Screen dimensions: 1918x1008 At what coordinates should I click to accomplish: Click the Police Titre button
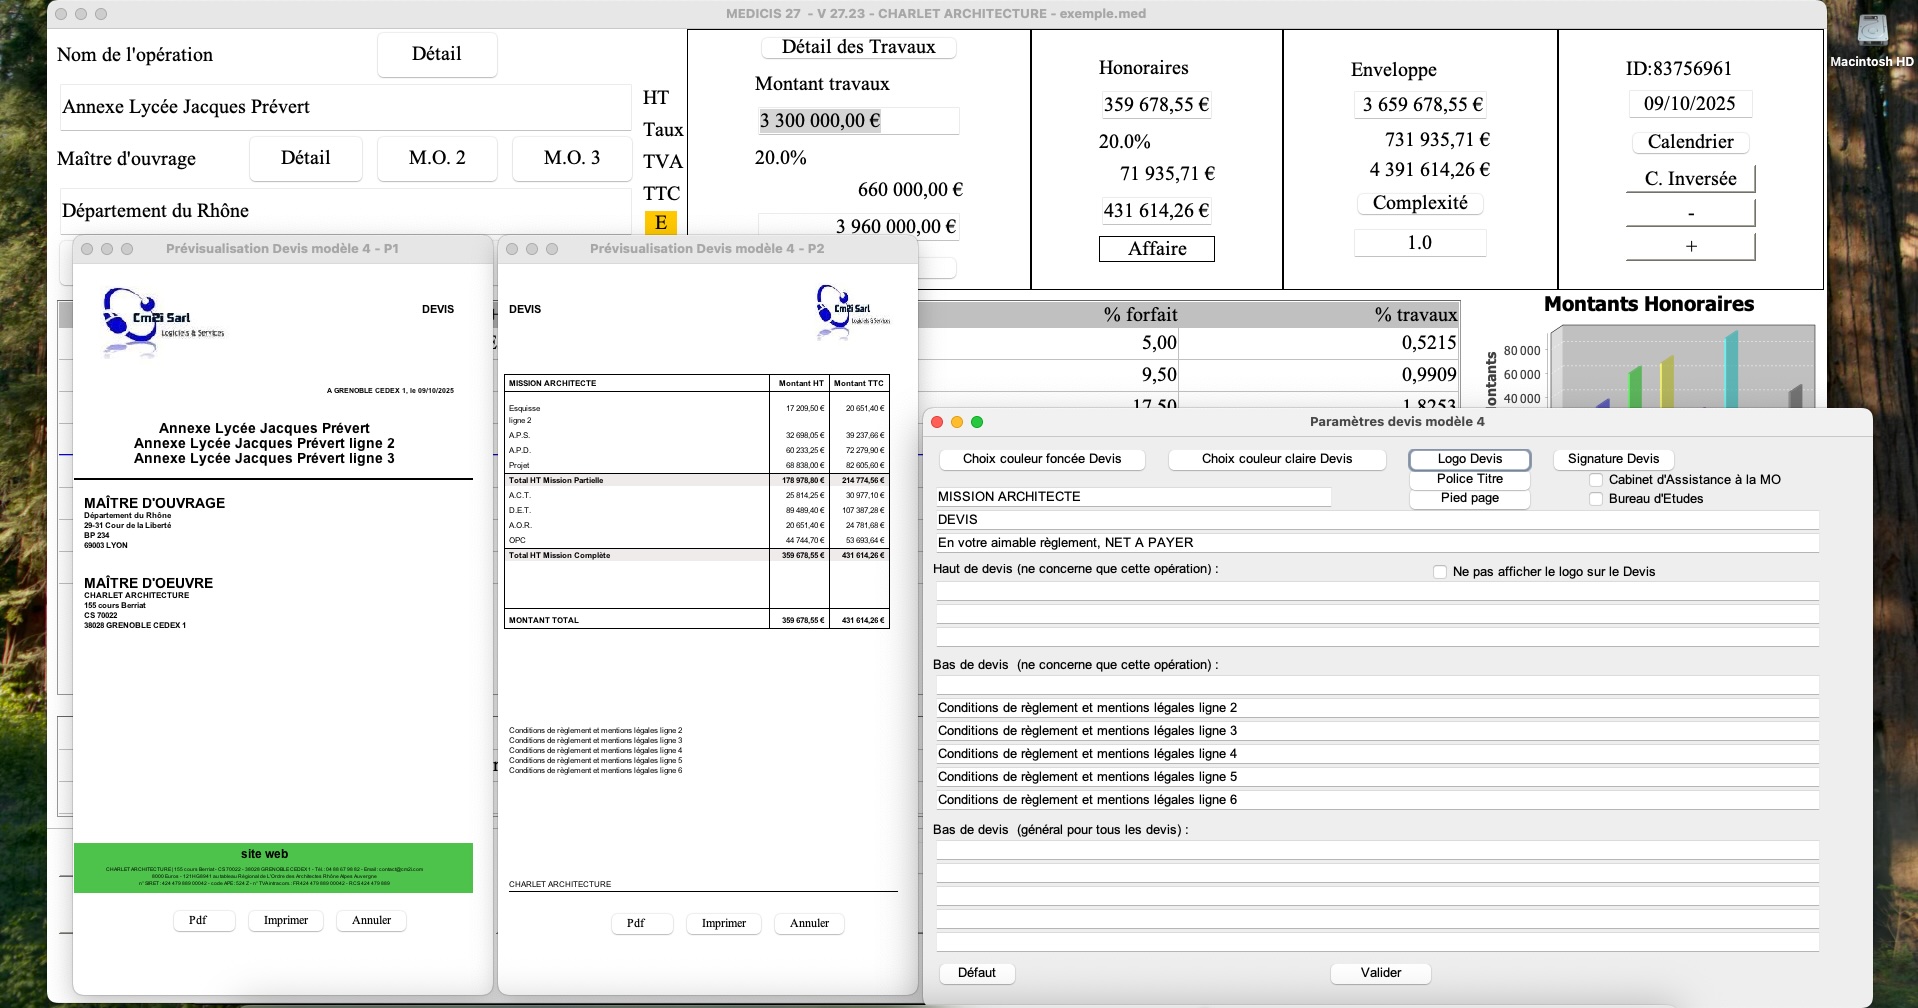pyautogui.click(x=1470, y=479)
